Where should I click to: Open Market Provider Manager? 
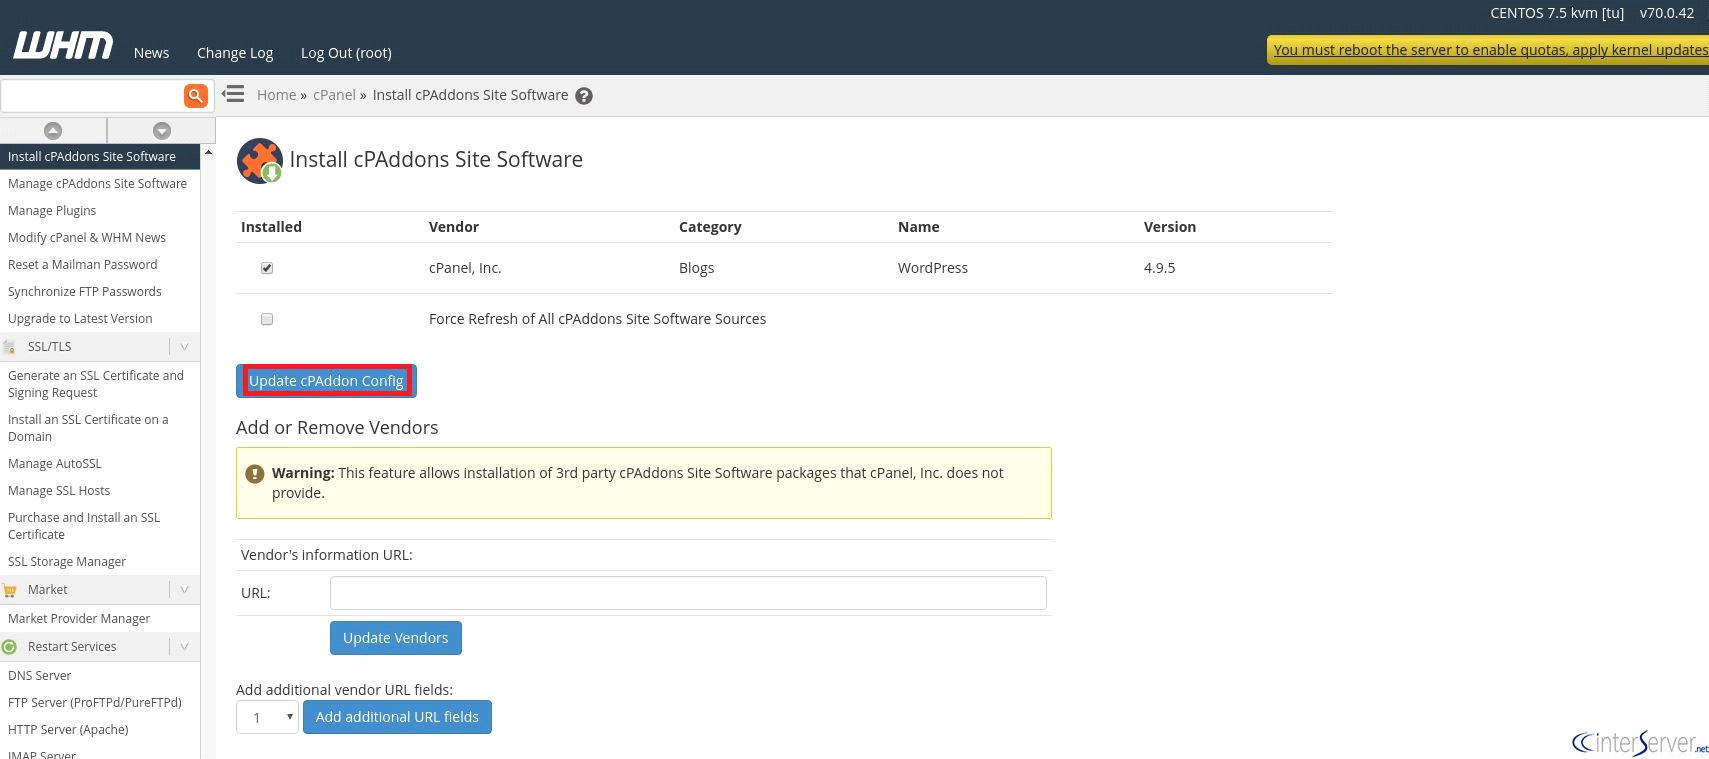point(79,619)
